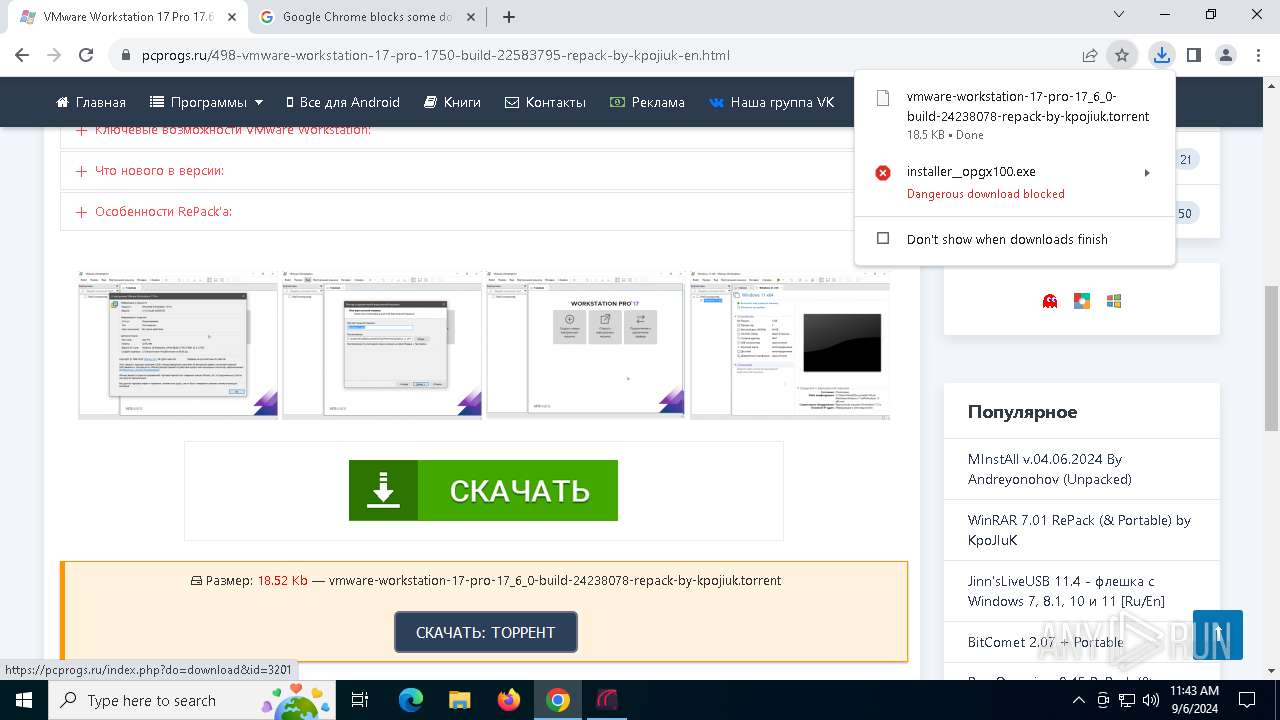Switch to Google Chrome blocks some downloads tab

(367, 17)
